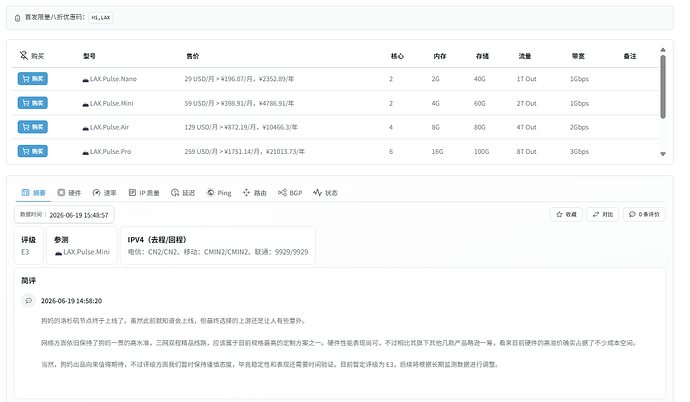
Task: Open the 速率 speed tab
Action: [104, 193]
